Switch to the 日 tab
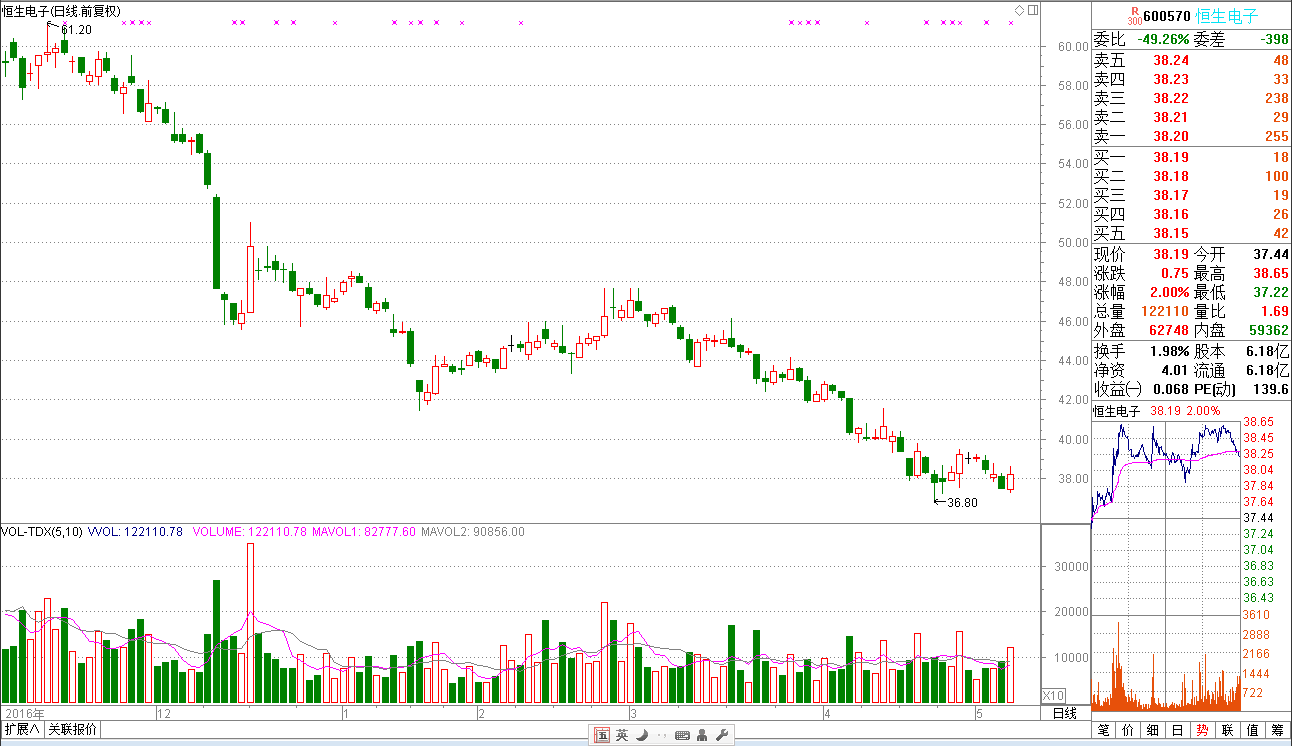 point(1178,730)
